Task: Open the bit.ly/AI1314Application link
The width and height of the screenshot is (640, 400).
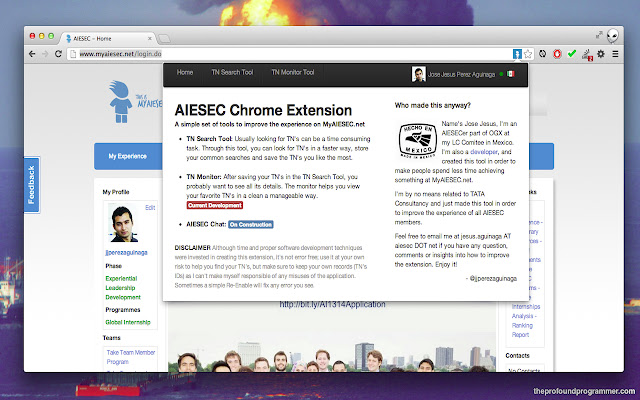Action: [x=332, y=304]
